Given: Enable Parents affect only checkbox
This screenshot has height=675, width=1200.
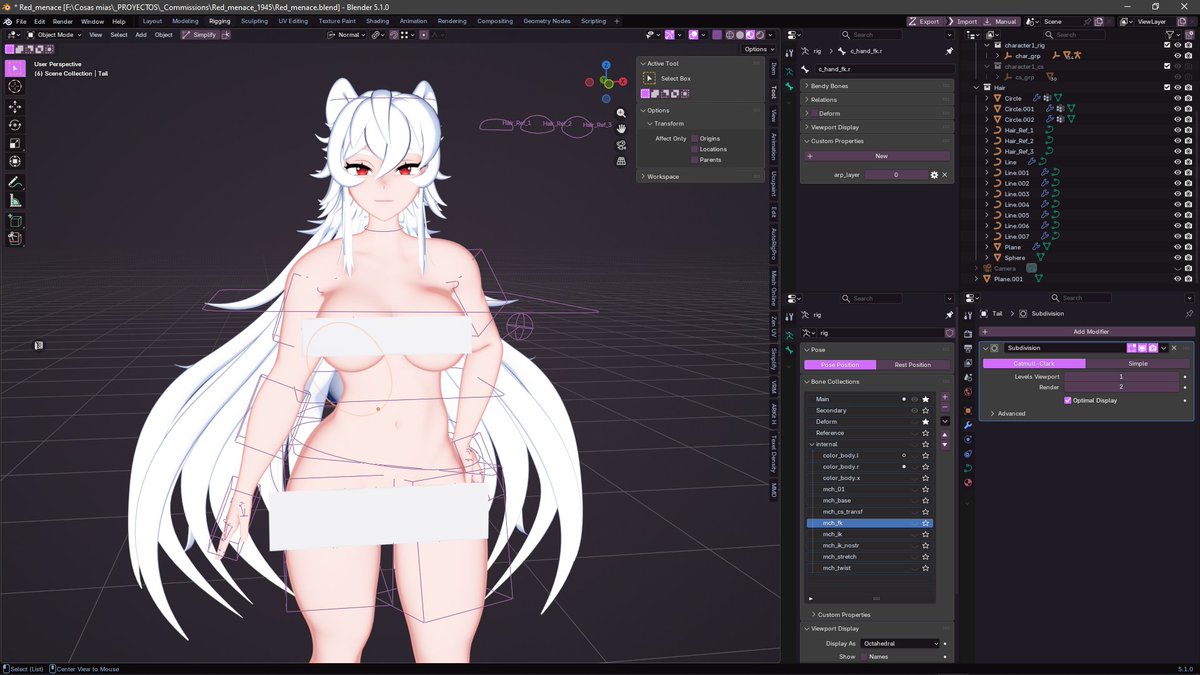Looking at the screenshot, I should point(696,160).
